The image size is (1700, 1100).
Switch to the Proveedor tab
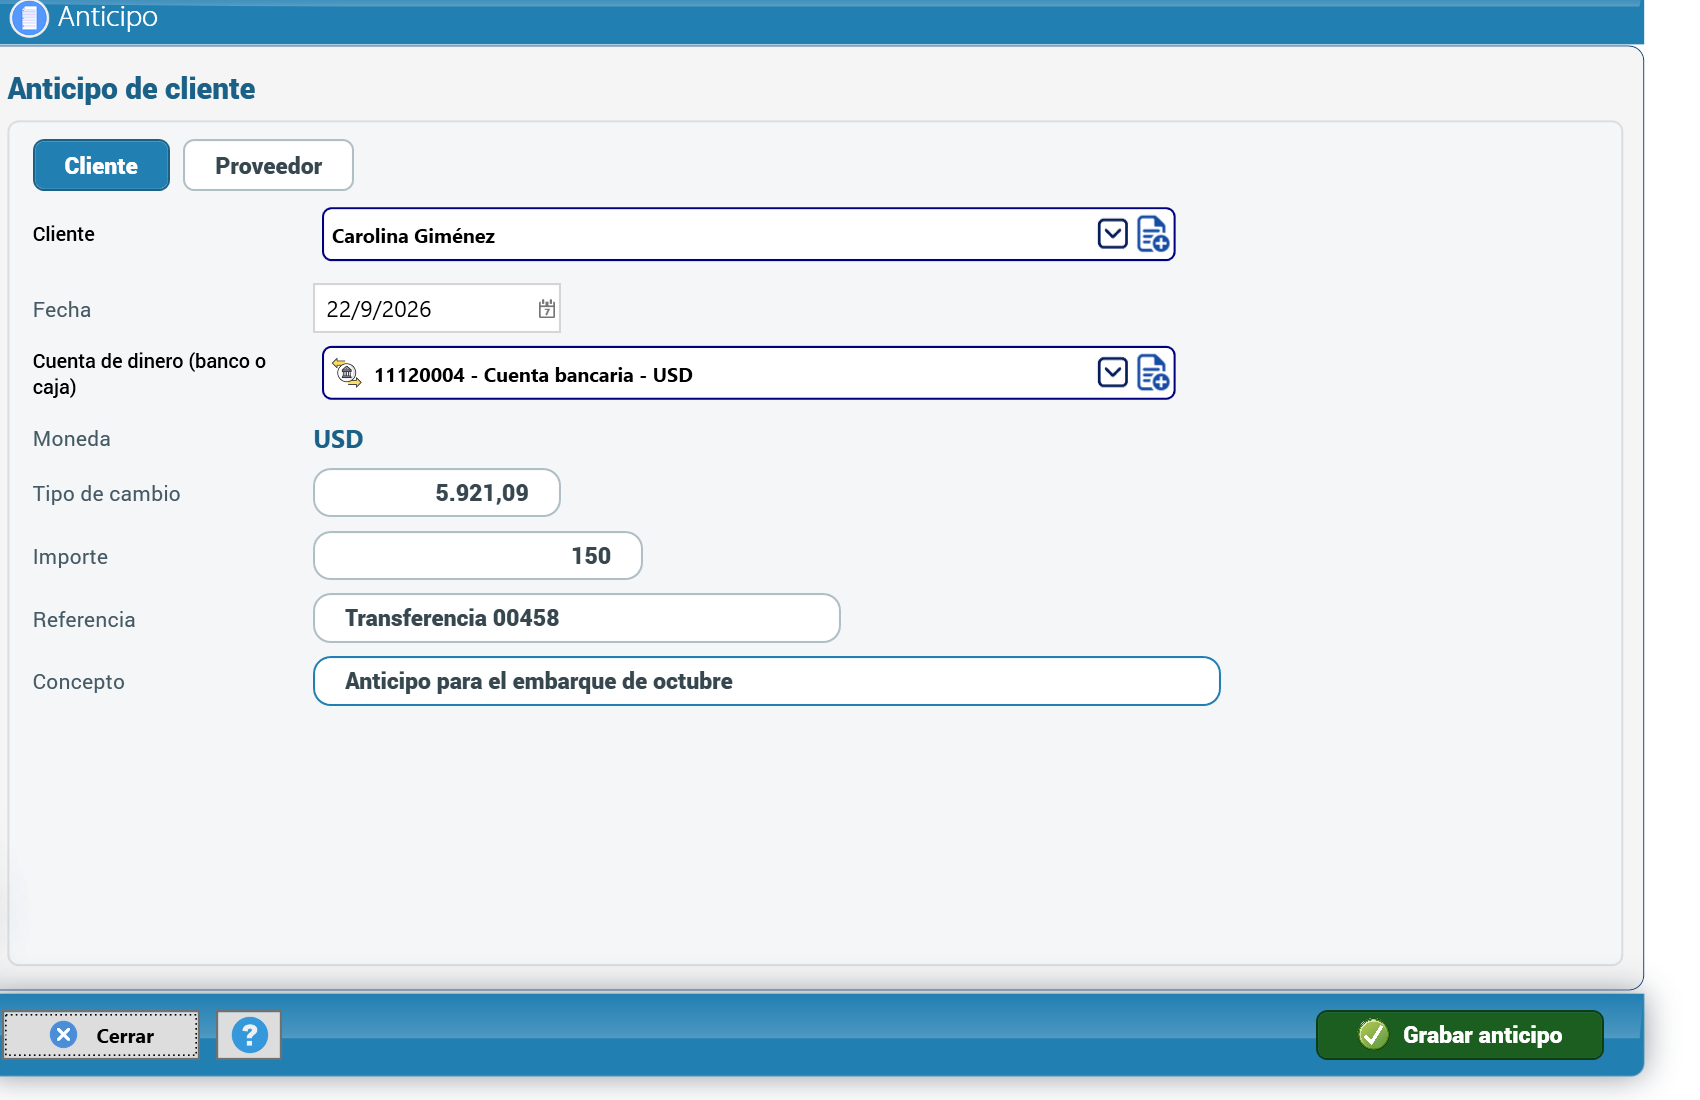coord(268,165)
